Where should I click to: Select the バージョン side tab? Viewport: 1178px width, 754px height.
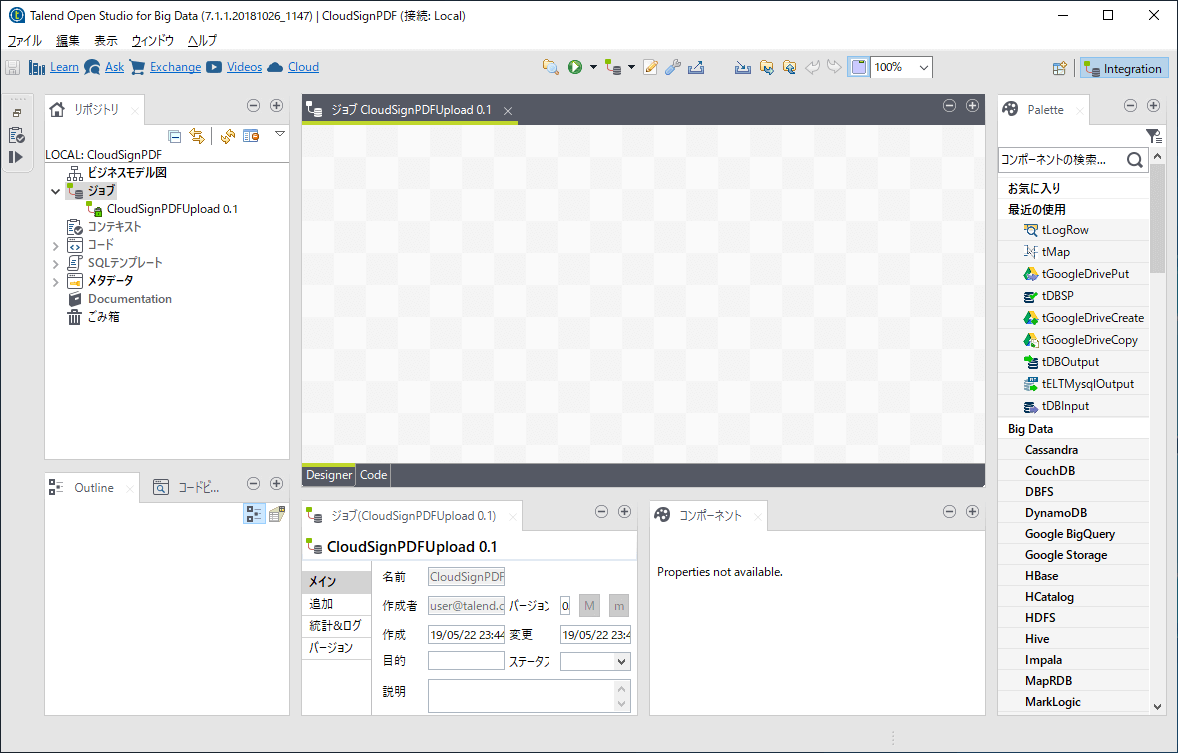[x=337, y=647]
